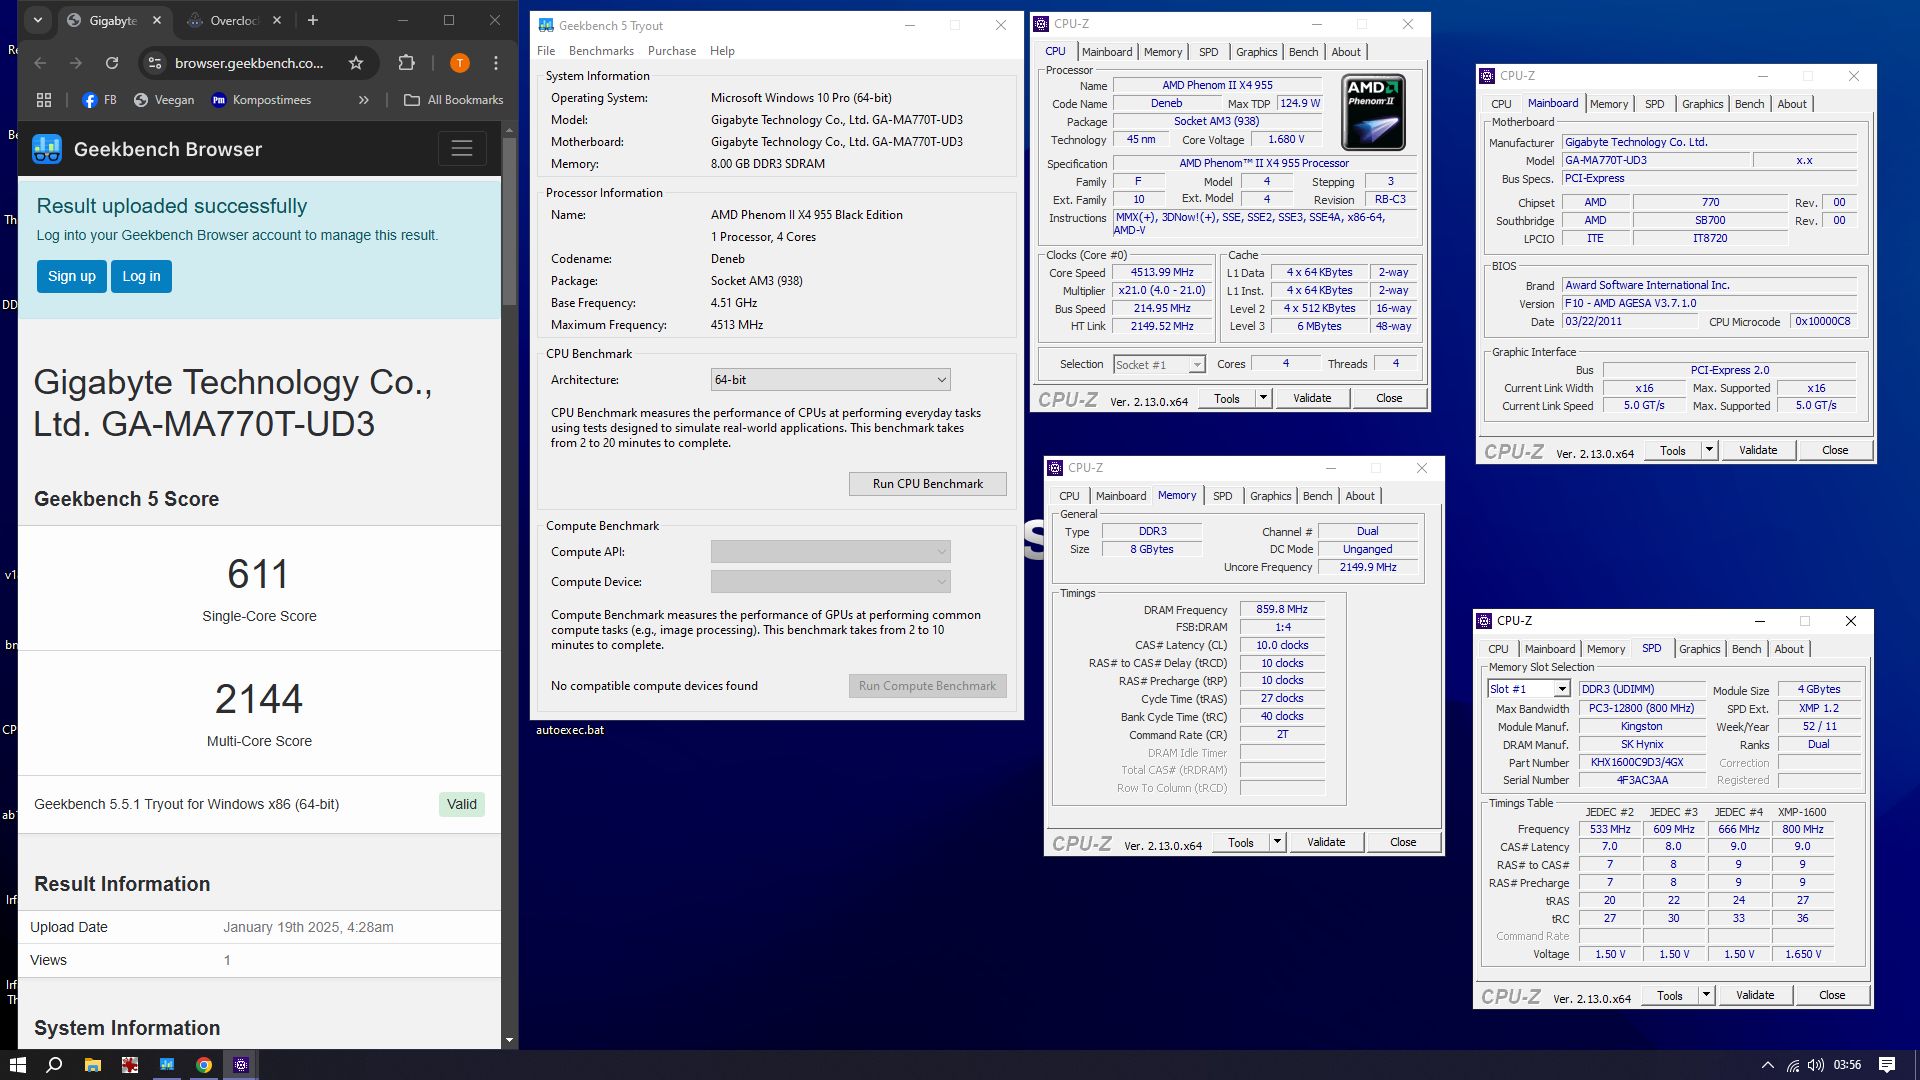Click the autoexec.bat desktop file label

[570, 730]
